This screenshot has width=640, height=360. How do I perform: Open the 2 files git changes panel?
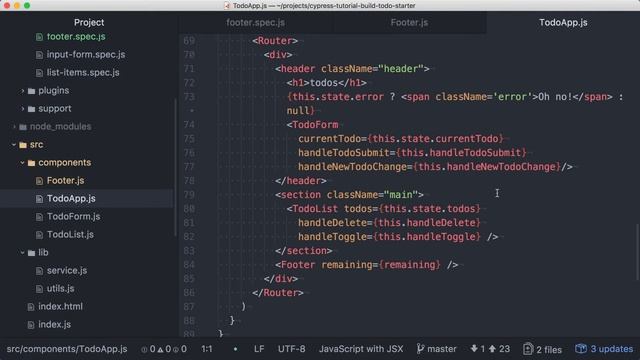[542, 349]
